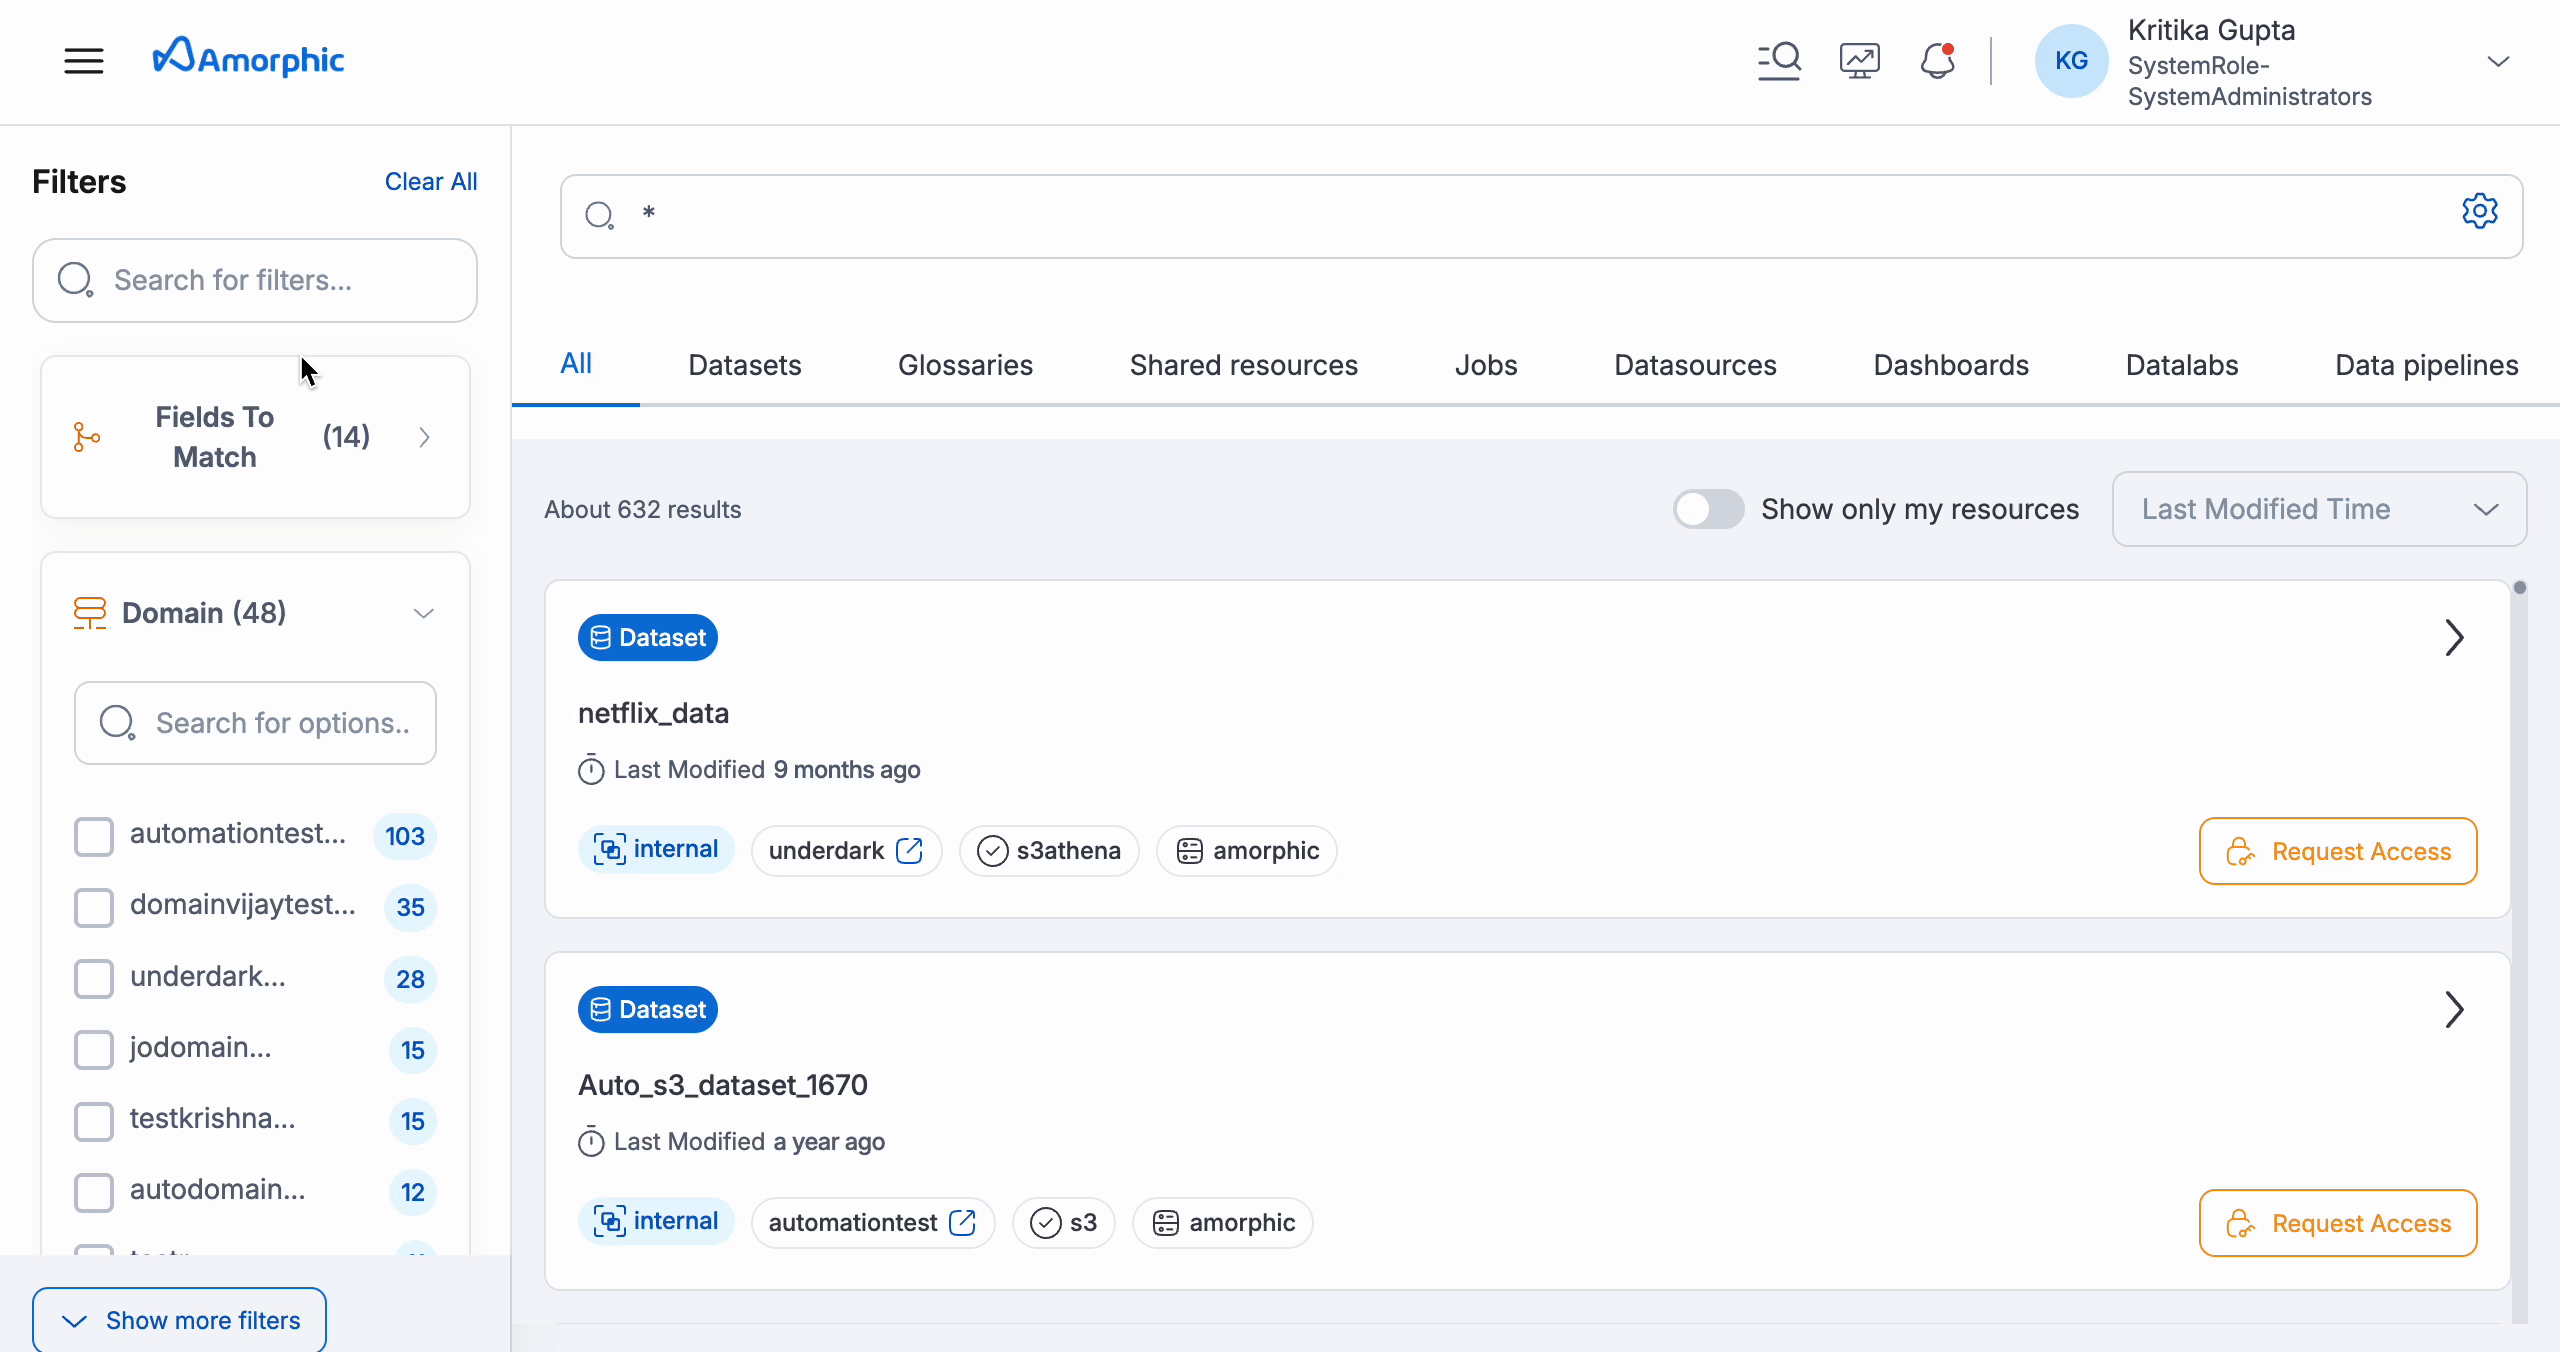Click Request Access for netflix_data

pos(2339,851)
